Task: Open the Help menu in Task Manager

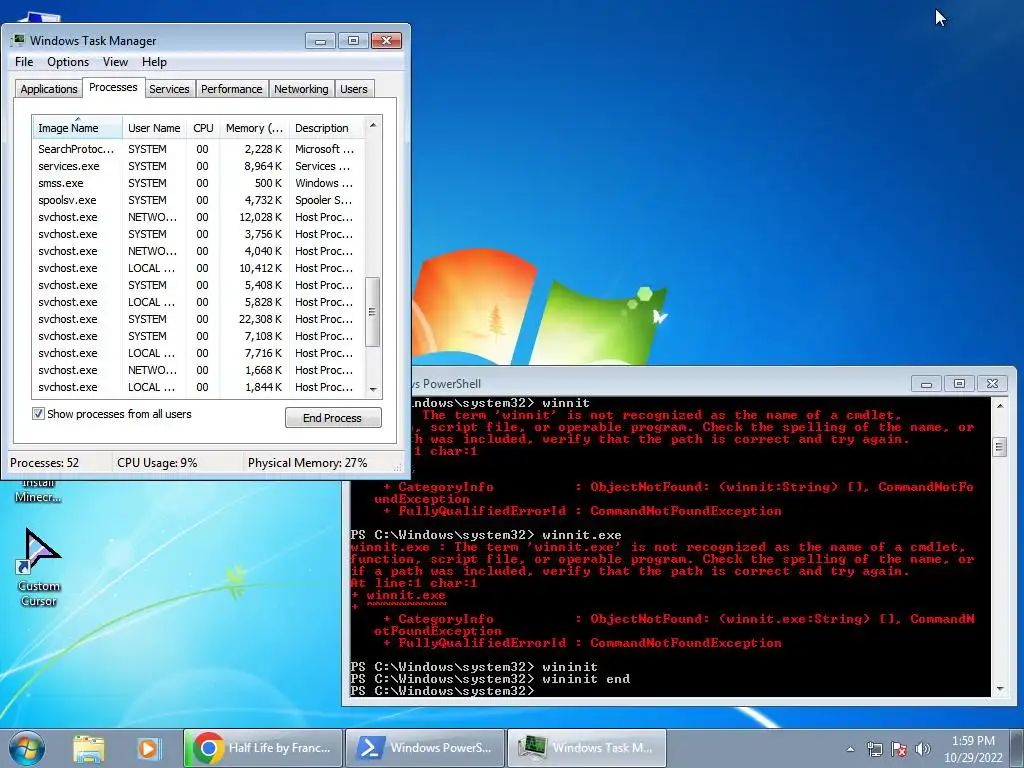Action: 154,62
